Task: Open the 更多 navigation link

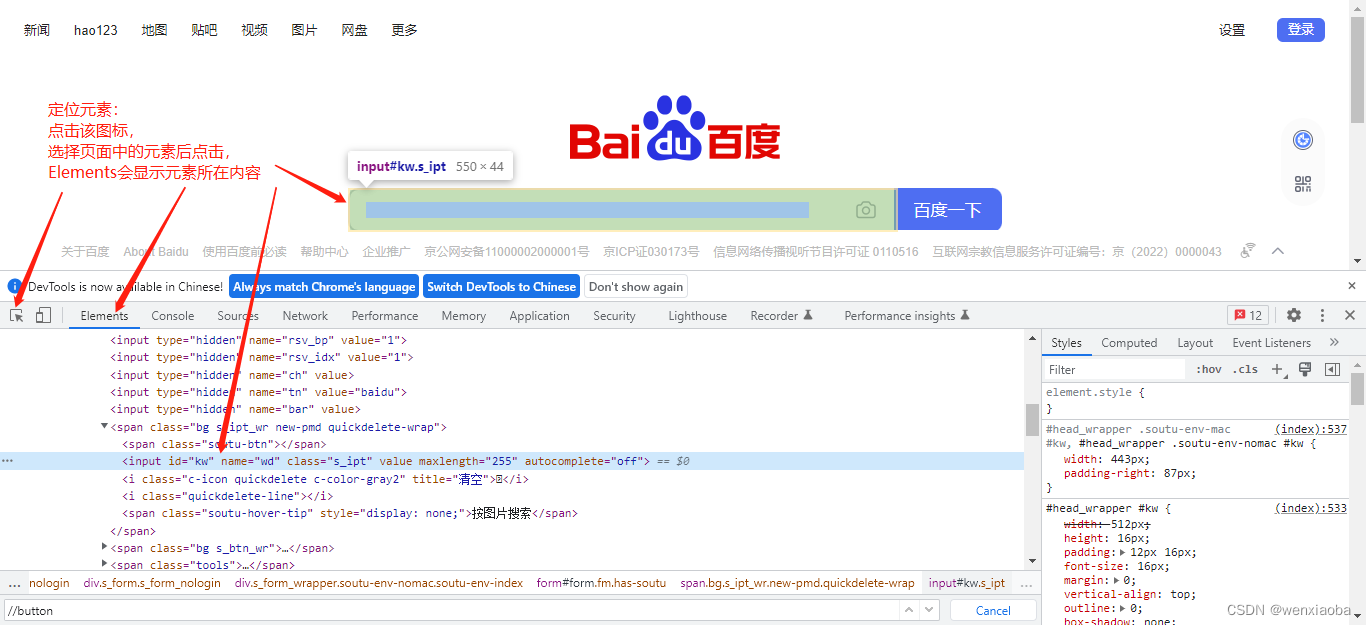Action: point(405,30)
